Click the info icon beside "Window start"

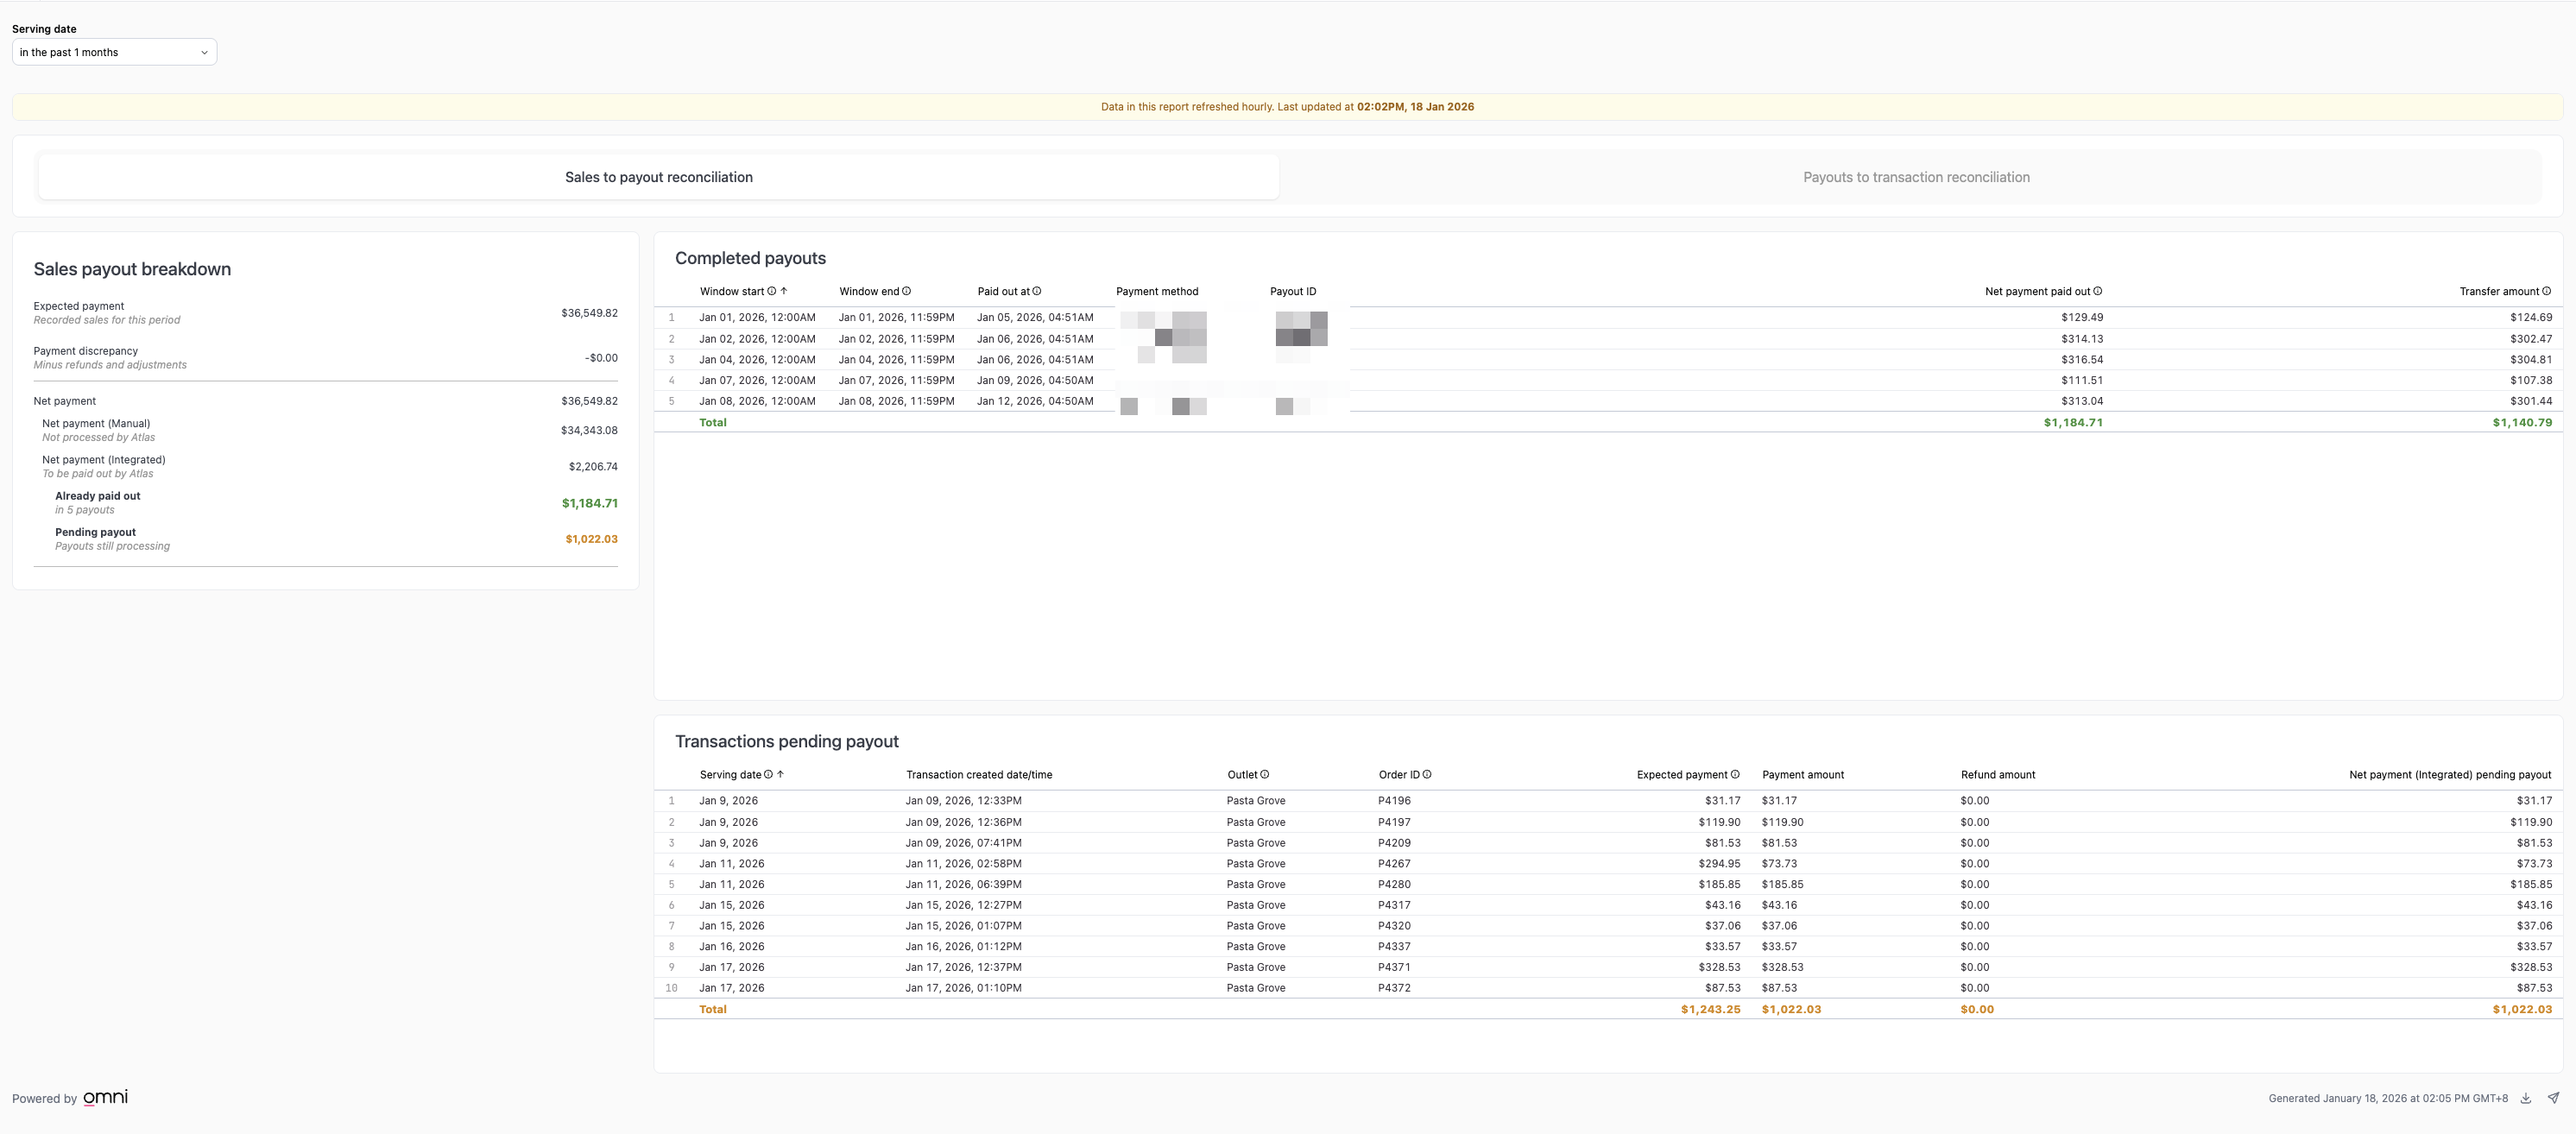click(x=771, y=291)
